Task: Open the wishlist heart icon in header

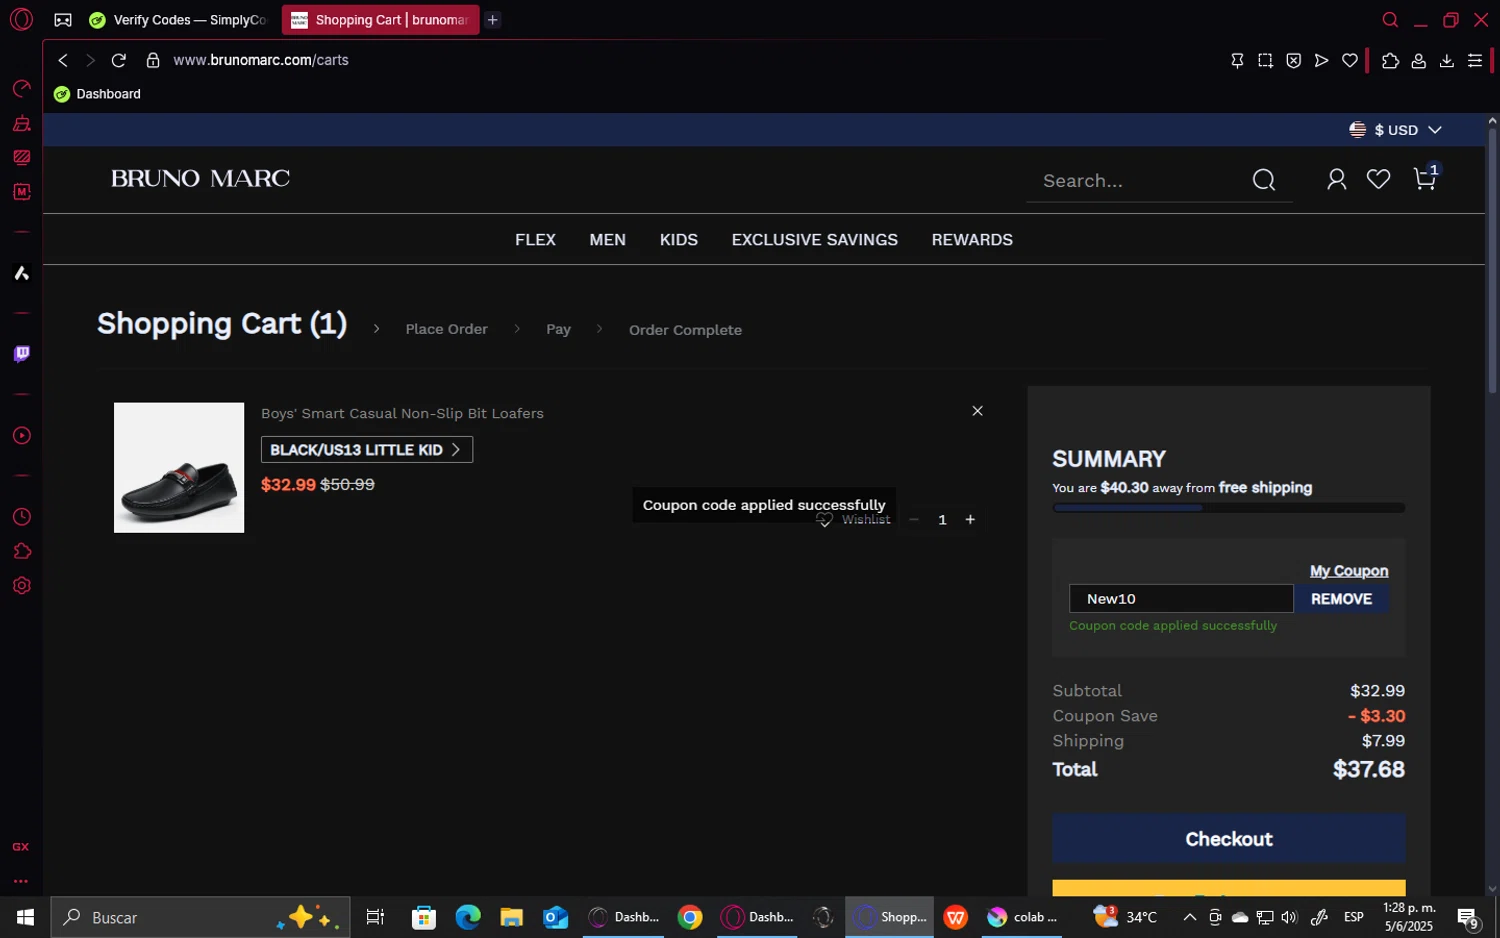Action: coord(1378,179)
